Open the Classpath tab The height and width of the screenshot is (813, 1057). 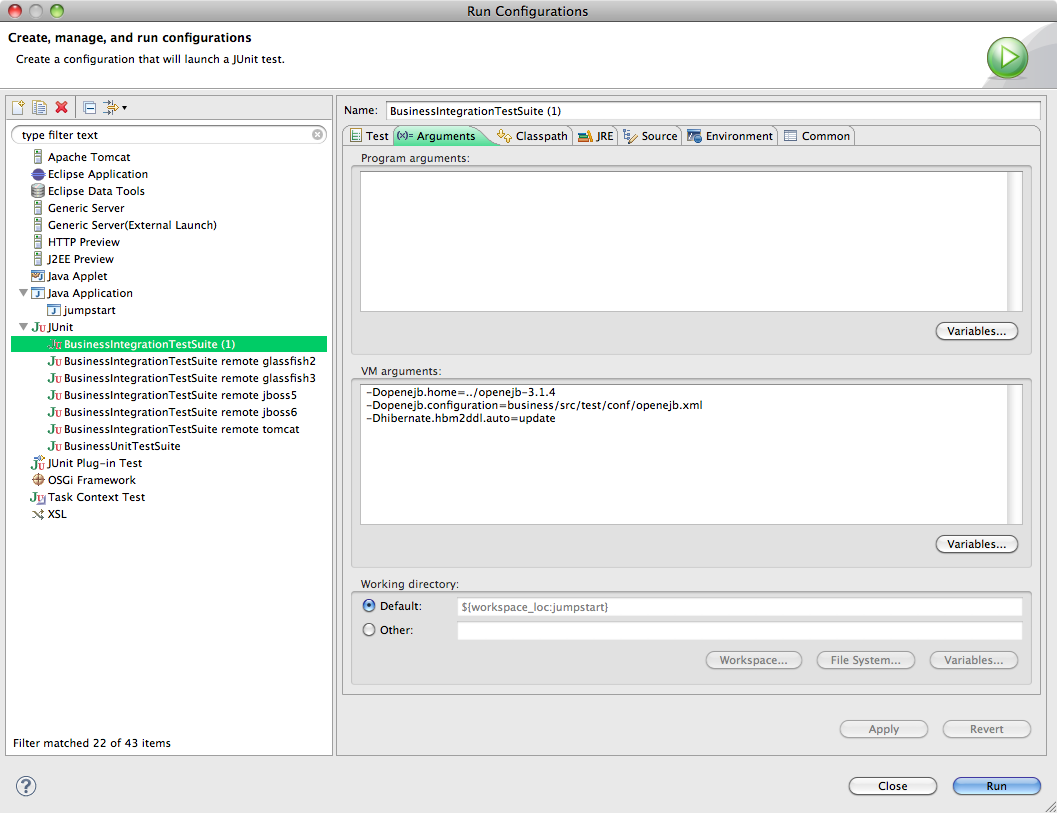pyautogui.click(x=533, y=136)
